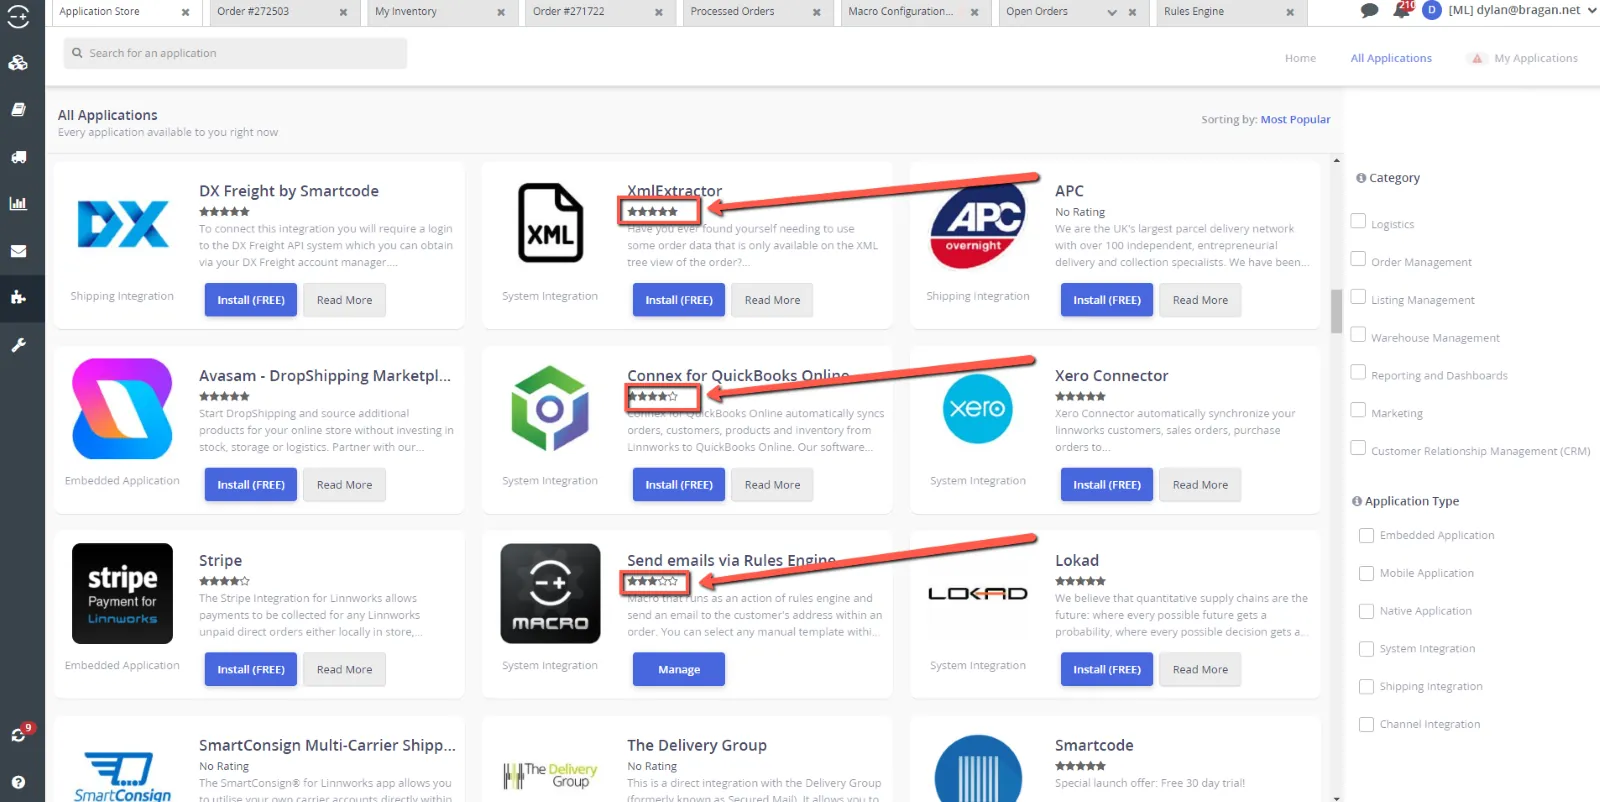Go to the Home navigation link

(x=1300, y=58)
